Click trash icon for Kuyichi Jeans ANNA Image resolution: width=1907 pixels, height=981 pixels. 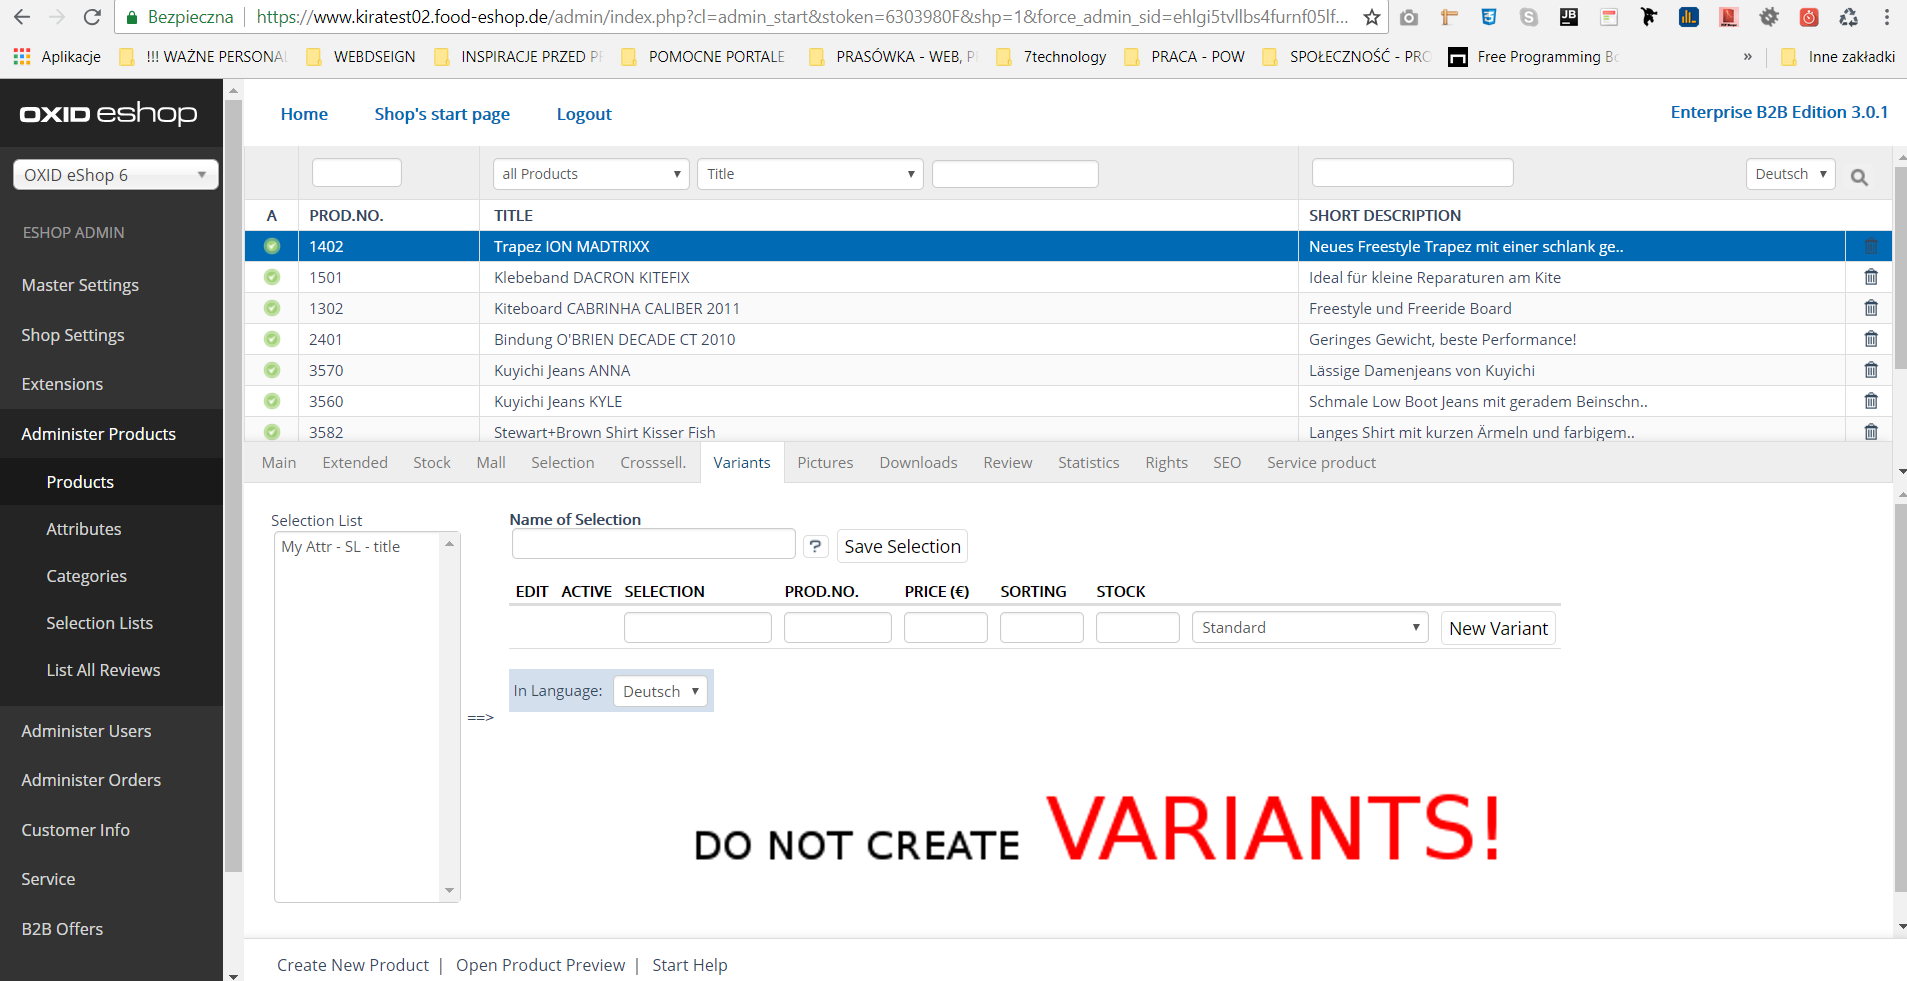pos(1870,370)
